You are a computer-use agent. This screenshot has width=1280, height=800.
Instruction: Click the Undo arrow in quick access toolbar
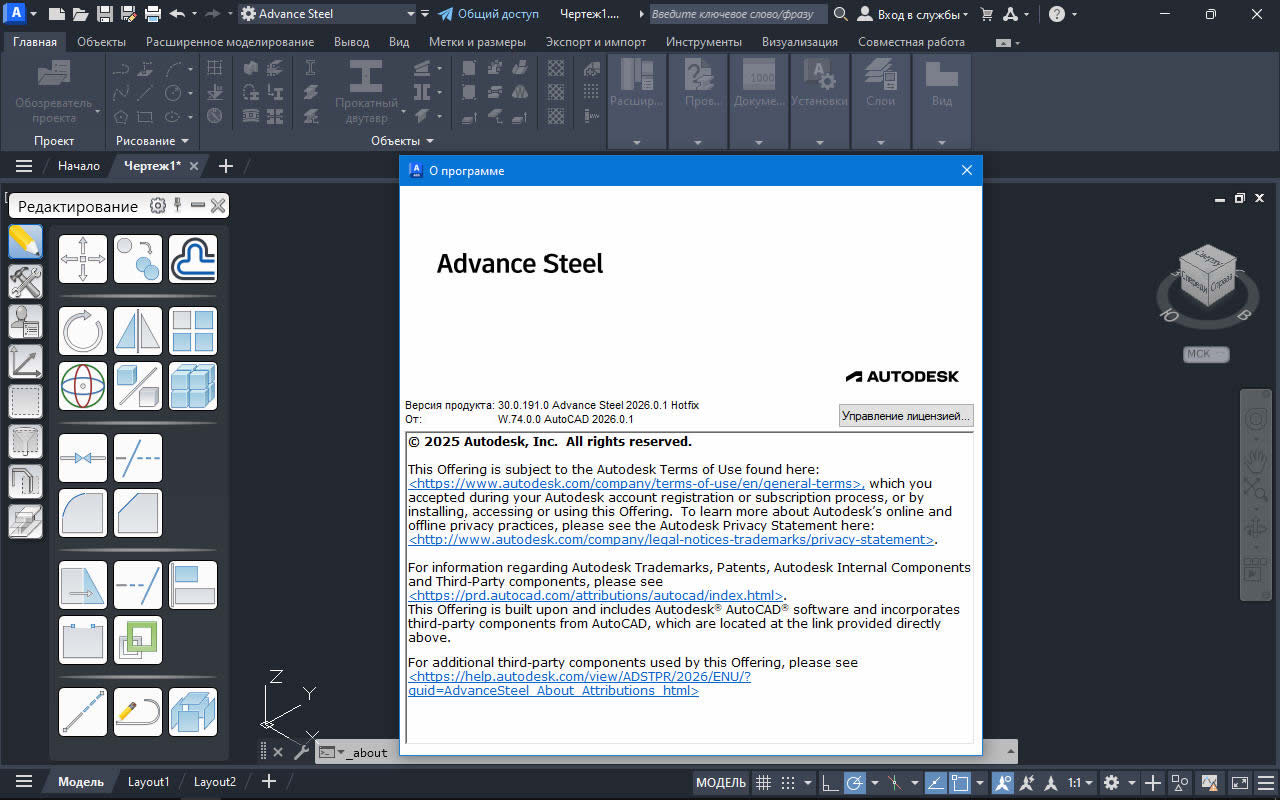click(177, 14)
